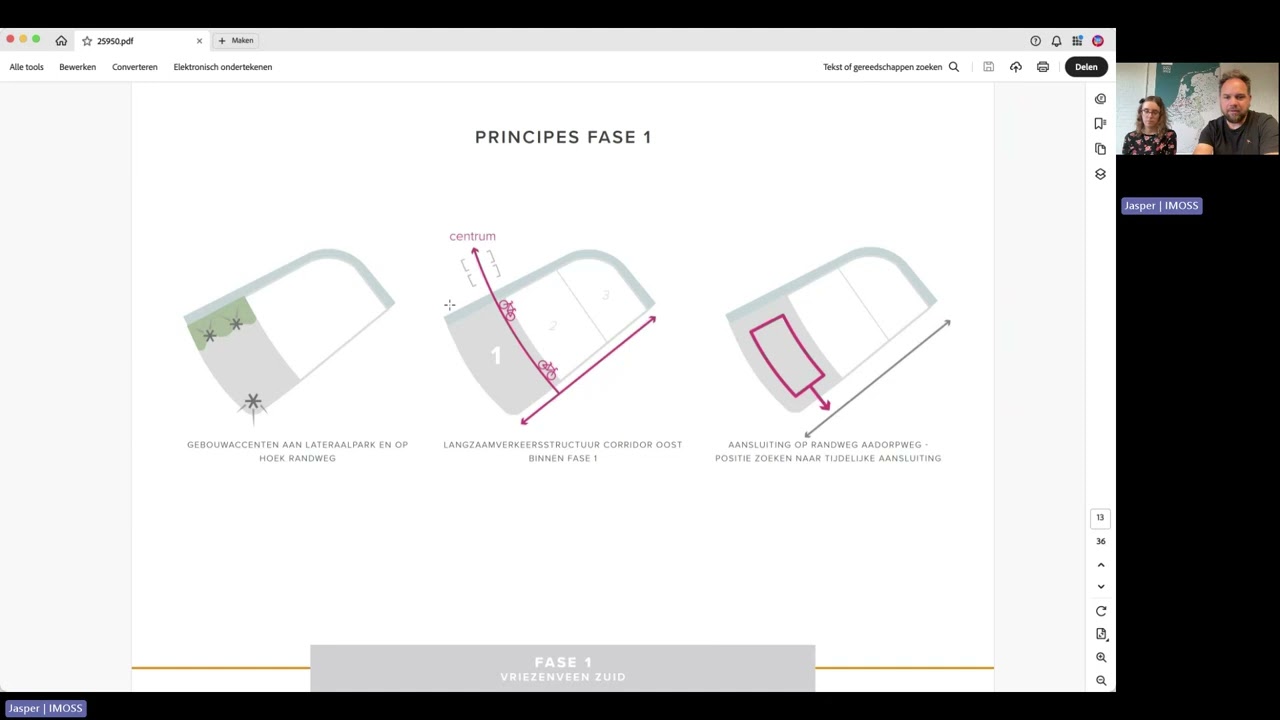Go to the Acrobat home icon
The height and width of the screenshot is (720, 1280).
[x=61, y=41]
